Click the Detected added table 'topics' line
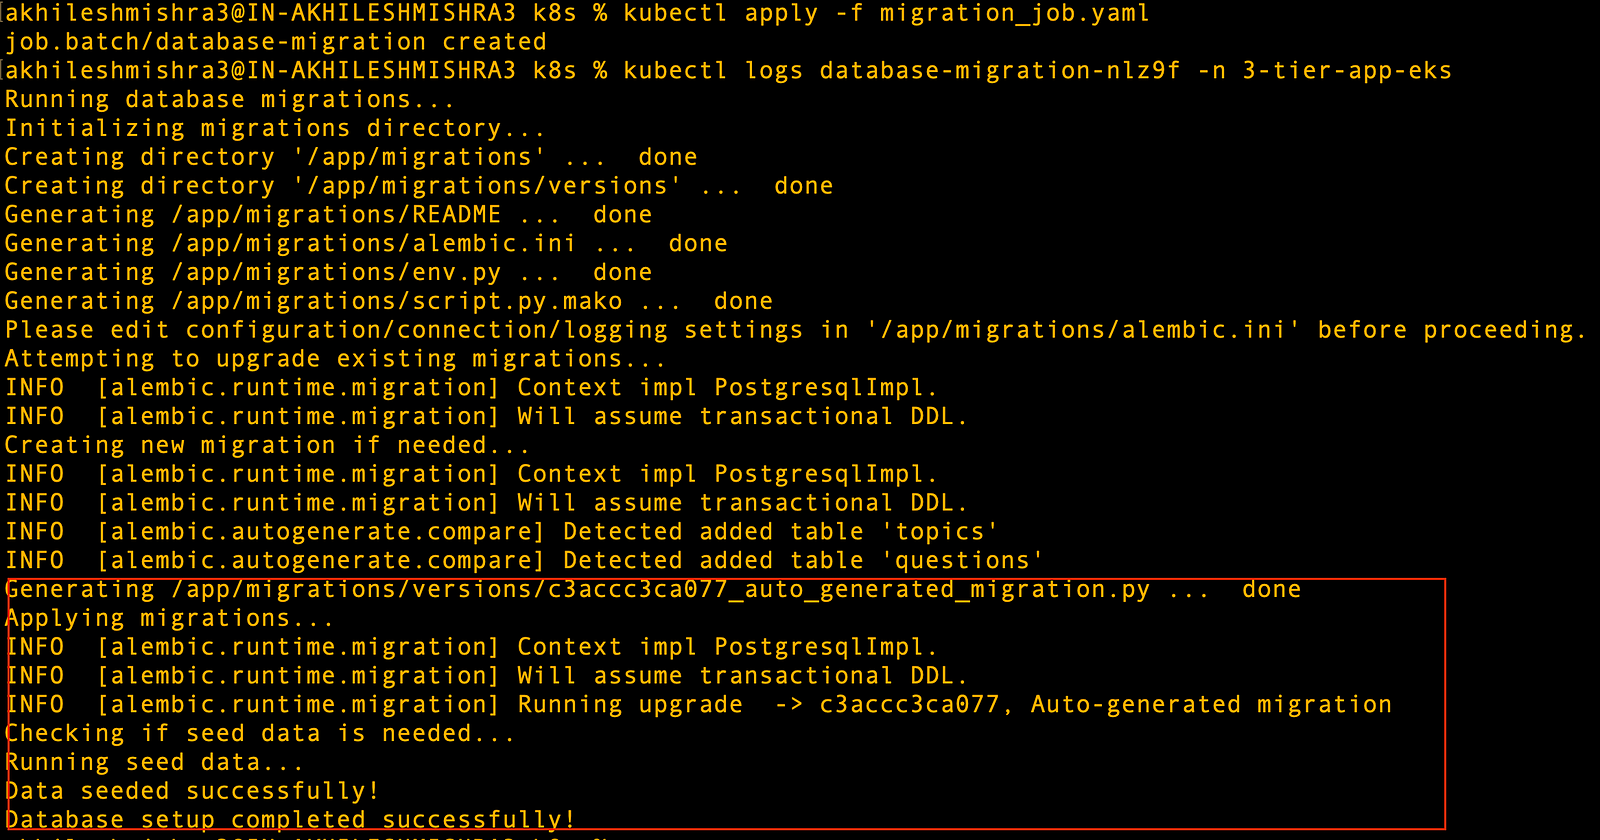The width and height of the screenshot is (1600, 840). tap(501, 532)
